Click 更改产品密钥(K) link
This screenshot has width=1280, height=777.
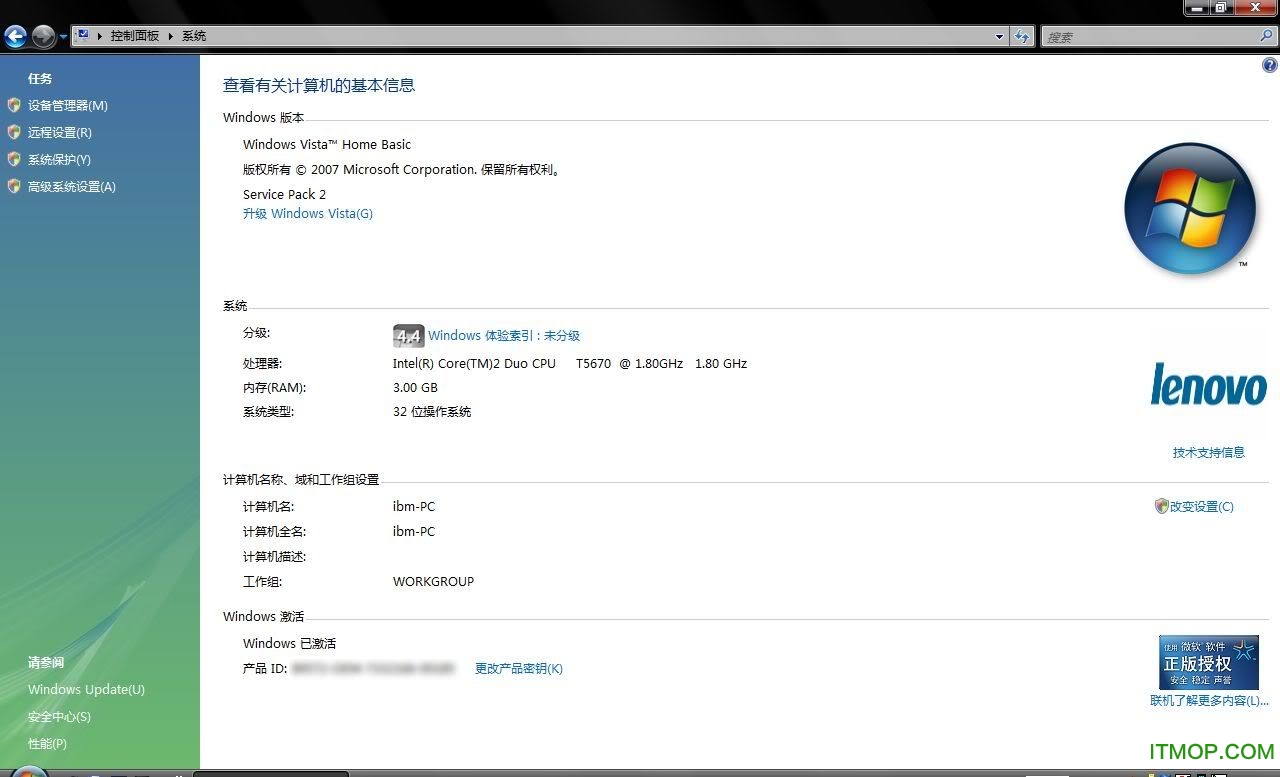[518, 668]
